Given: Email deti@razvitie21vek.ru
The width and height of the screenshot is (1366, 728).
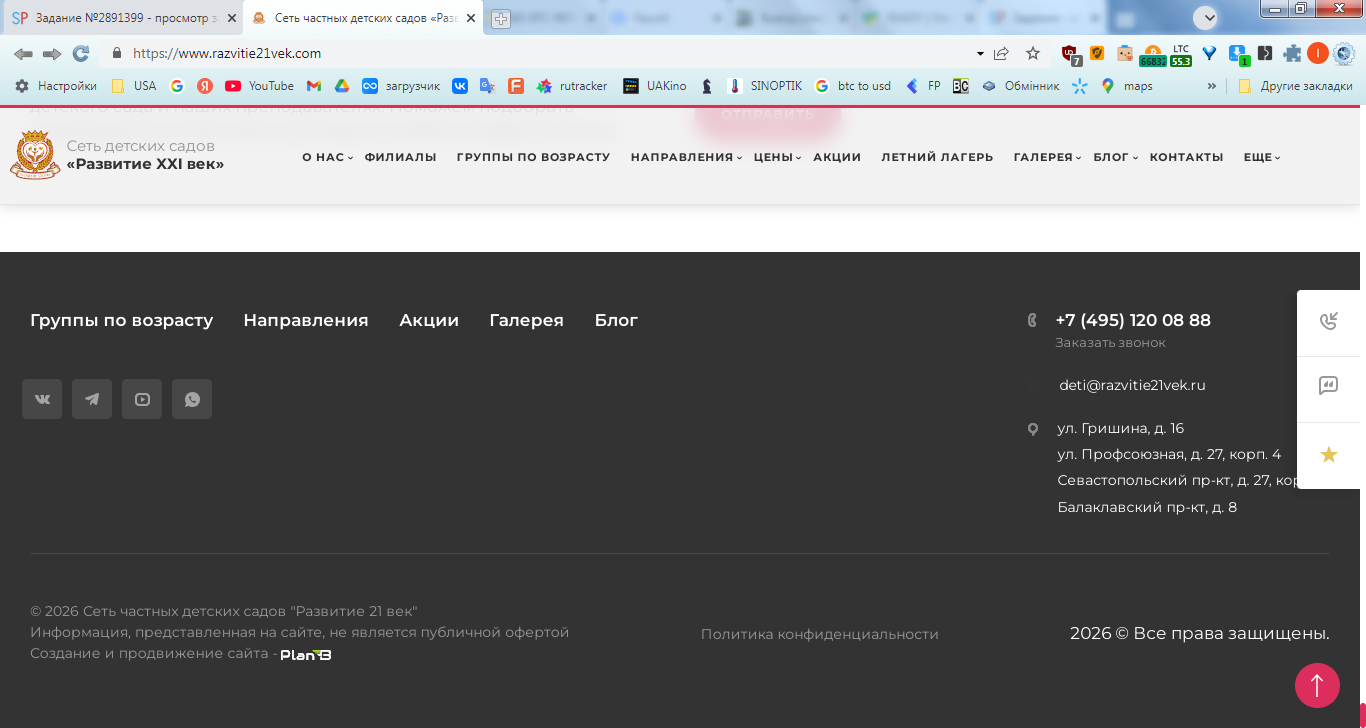Looking at the screenshot, I should (x=1132, y=385).
